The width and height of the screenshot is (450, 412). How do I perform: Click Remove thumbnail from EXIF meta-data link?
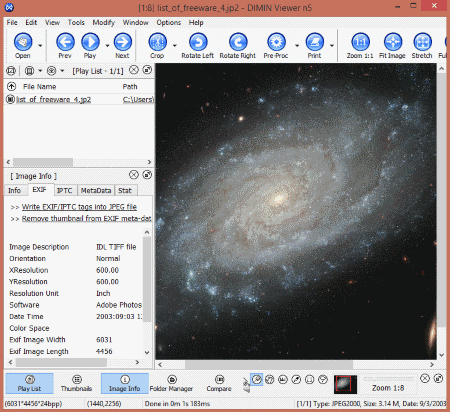87,218
